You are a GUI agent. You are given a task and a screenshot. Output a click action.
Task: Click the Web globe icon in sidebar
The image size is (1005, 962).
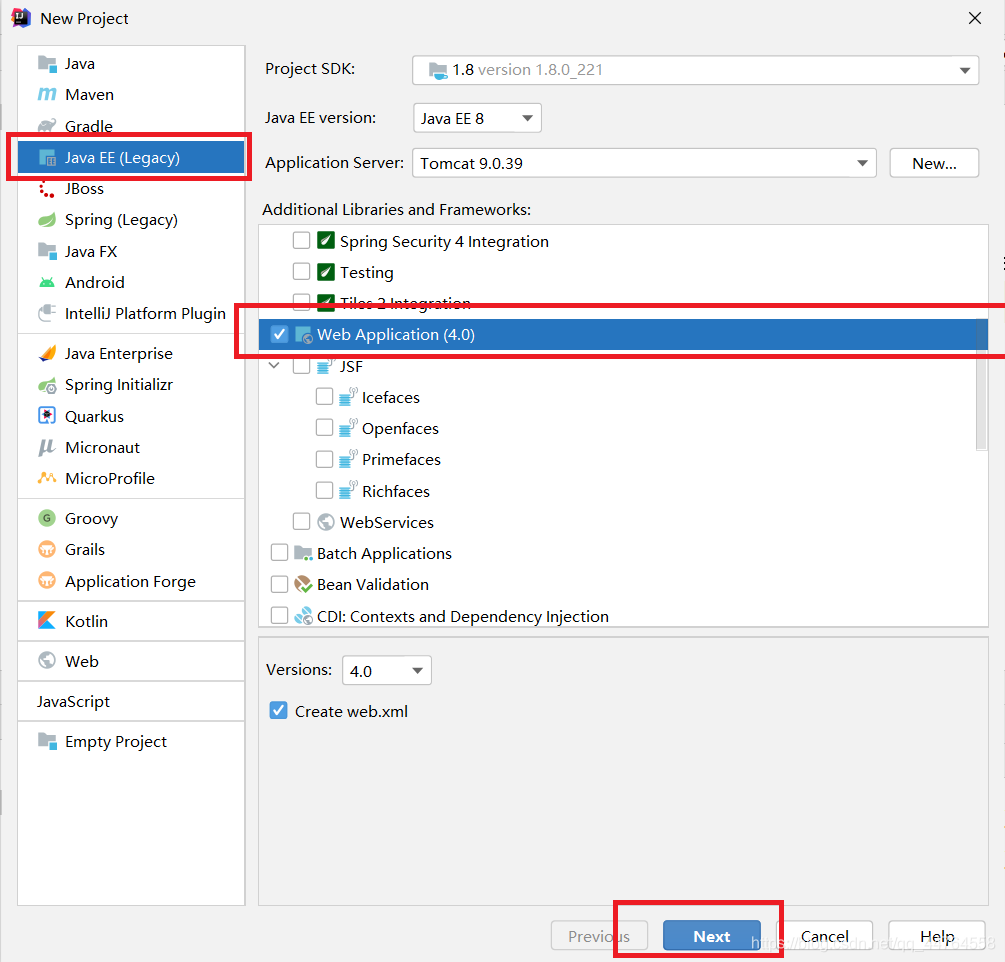(x=47, y=660)
